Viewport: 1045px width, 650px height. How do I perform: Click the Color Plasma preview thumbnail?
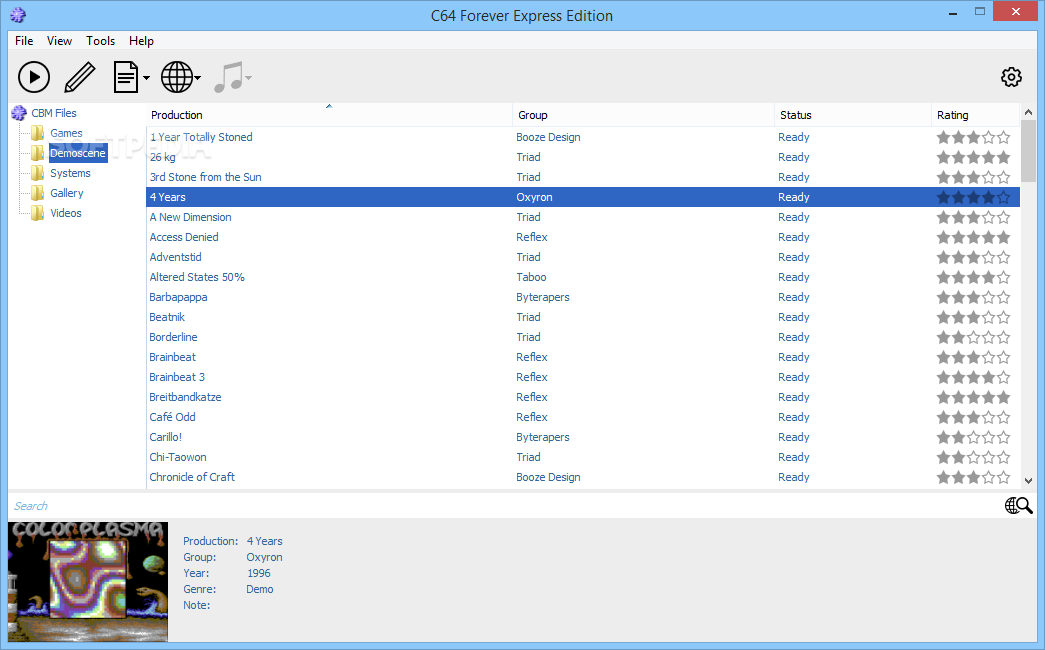click(x=88, y=581)
